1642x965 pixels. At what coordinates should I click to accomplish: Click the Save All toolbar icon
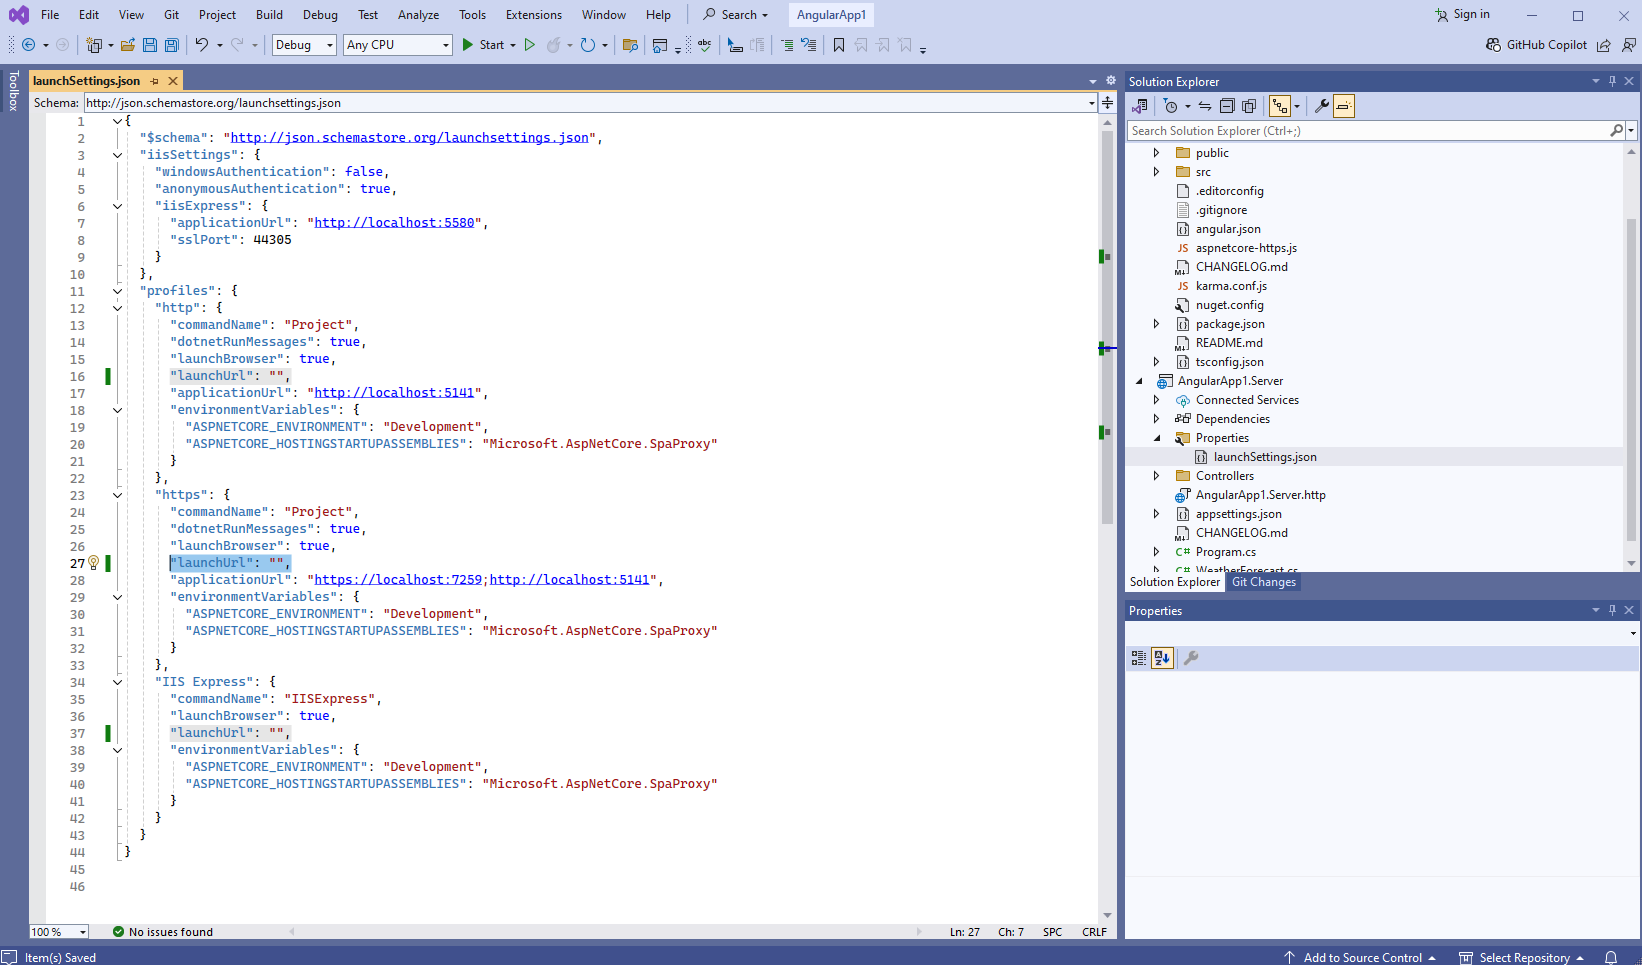172,45
